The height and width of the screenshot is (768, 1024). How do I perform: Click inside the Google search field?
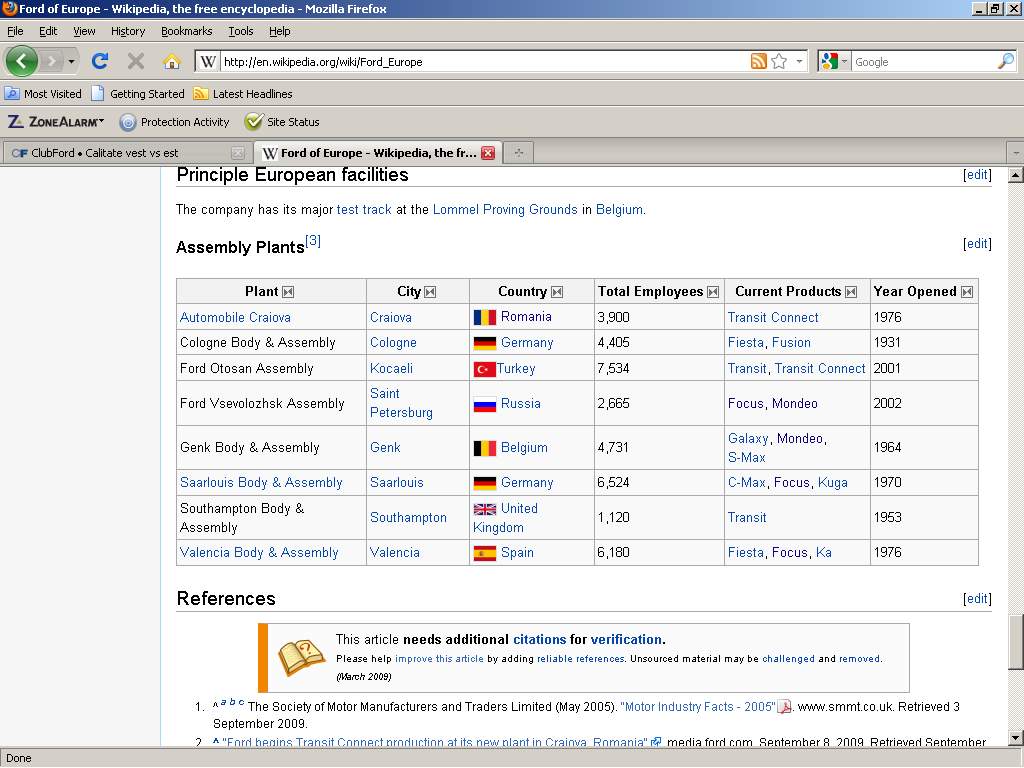[920, 61]
